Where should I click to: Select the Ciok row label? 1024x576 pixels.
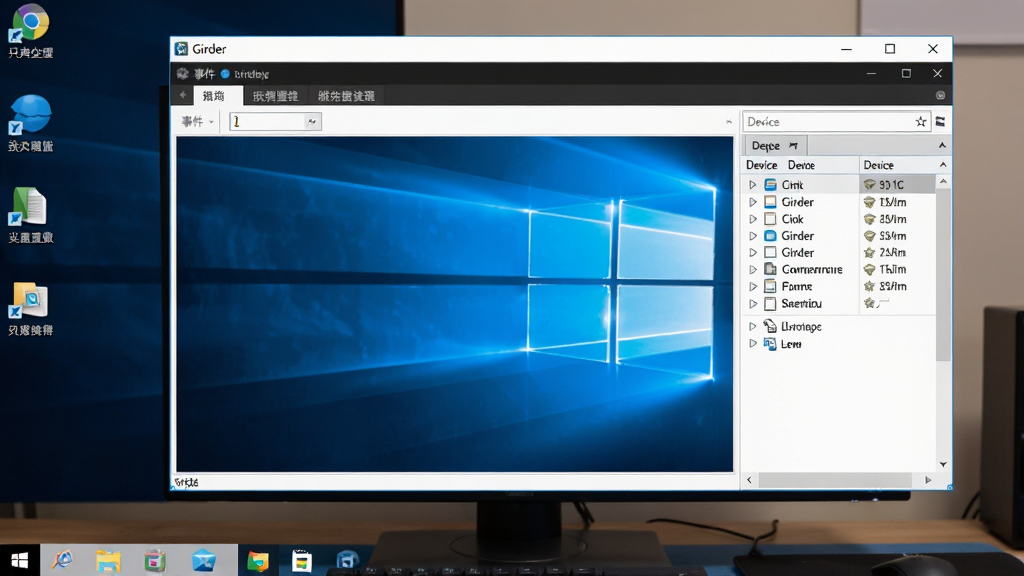point(792,219)
